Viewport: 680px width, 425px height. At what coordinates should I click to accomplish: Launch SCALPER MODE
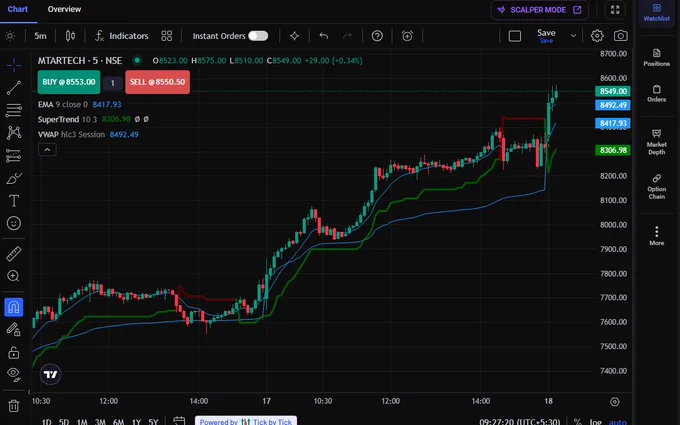click(539, 10)
